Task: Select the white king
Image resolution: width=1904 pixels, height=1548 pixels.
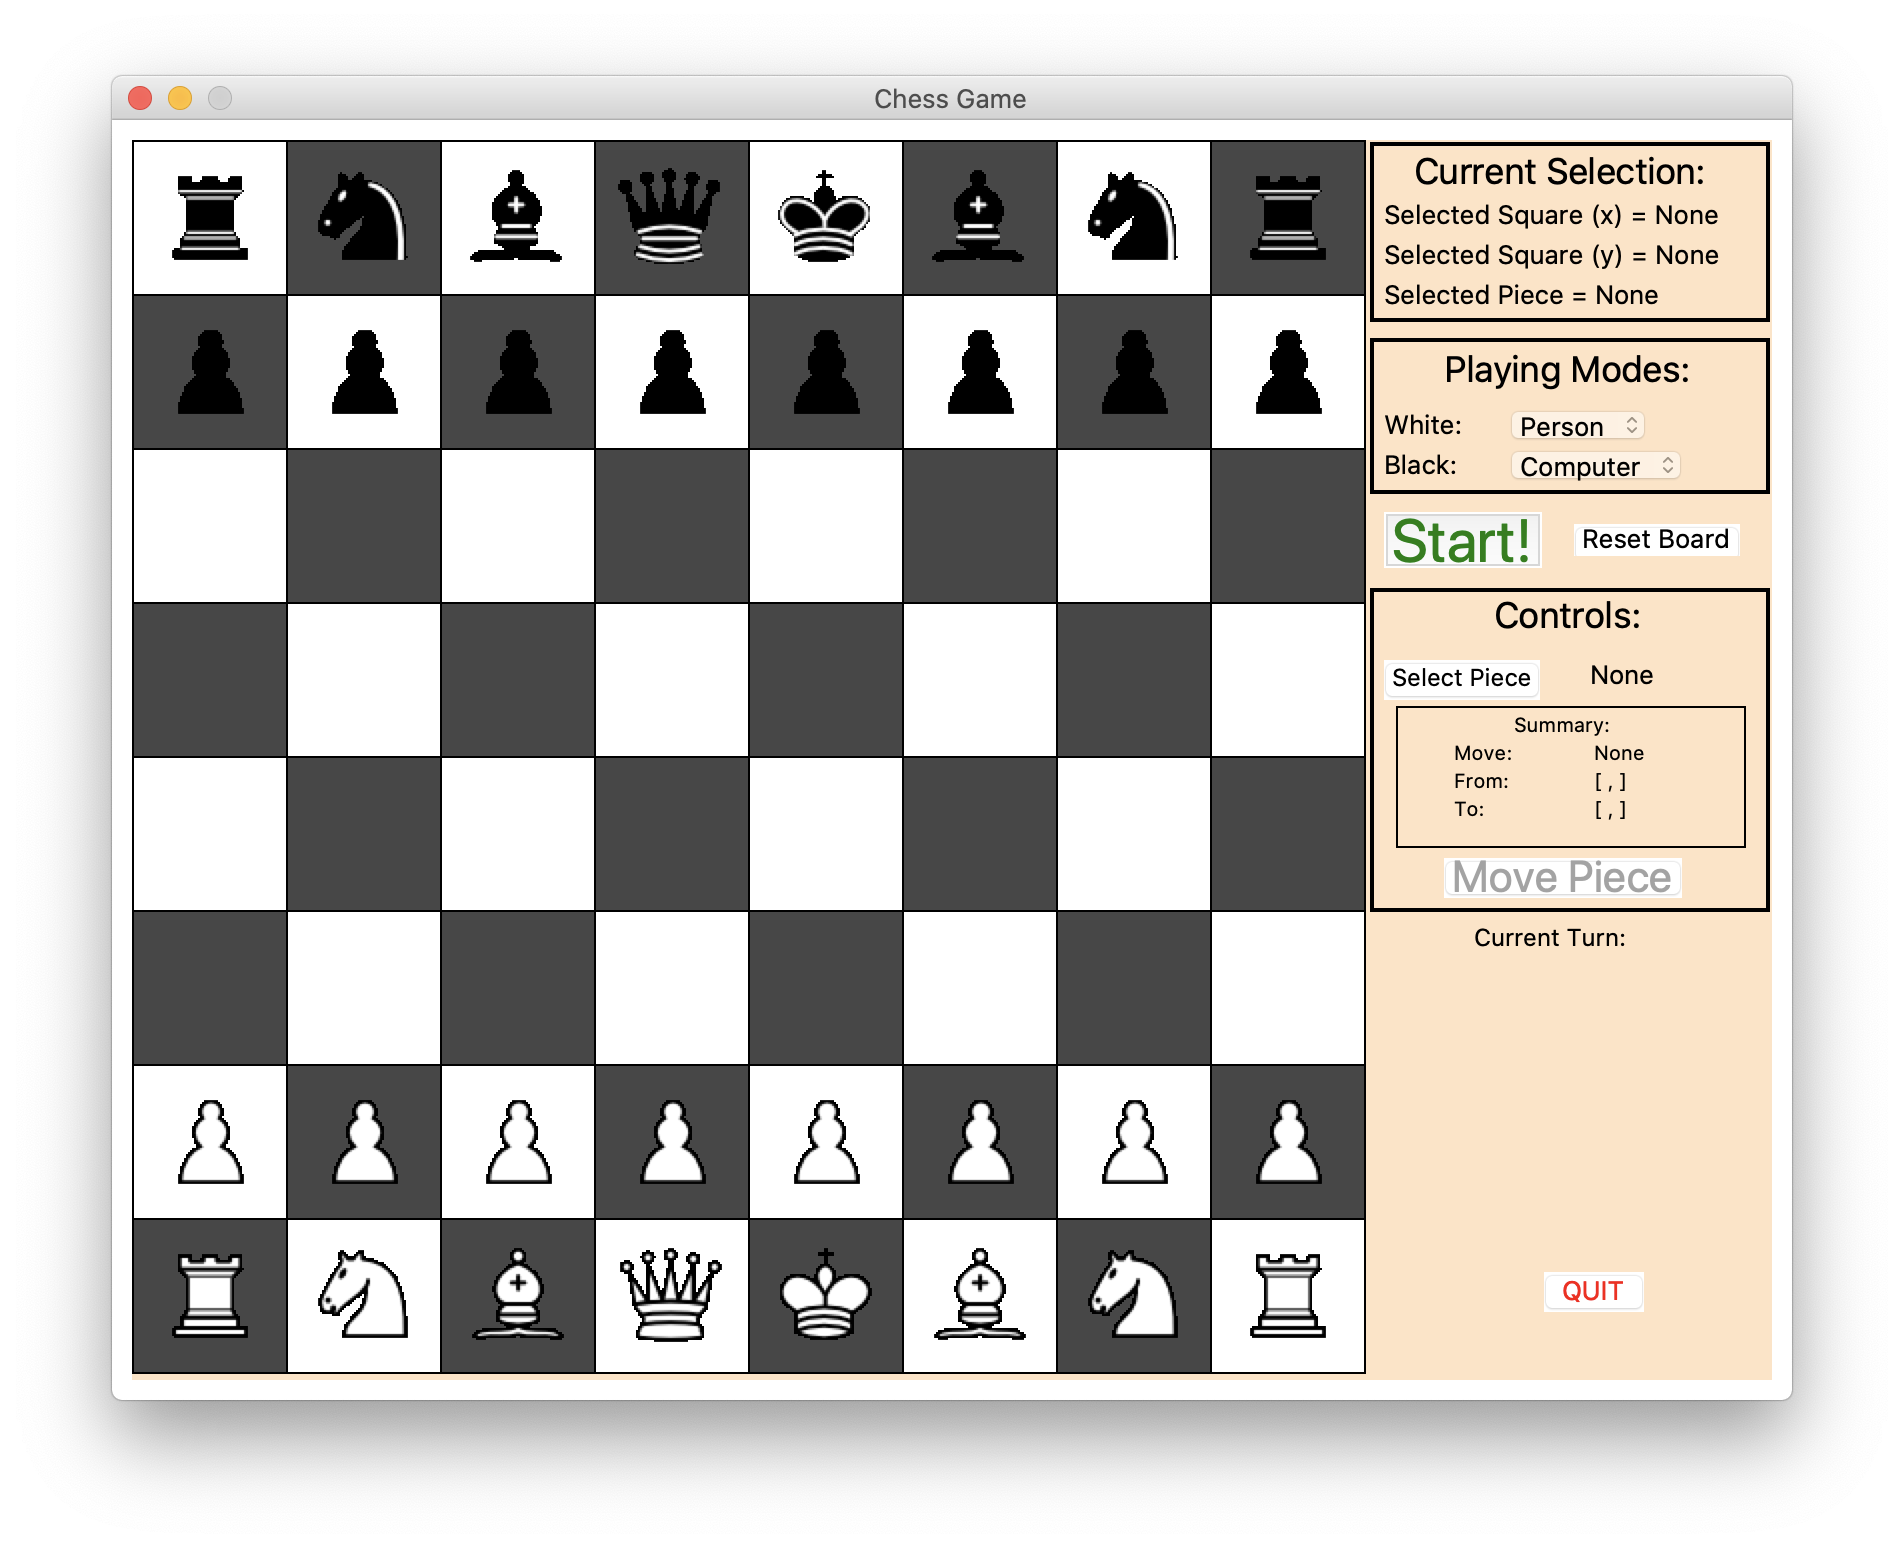Action: 825,1294
